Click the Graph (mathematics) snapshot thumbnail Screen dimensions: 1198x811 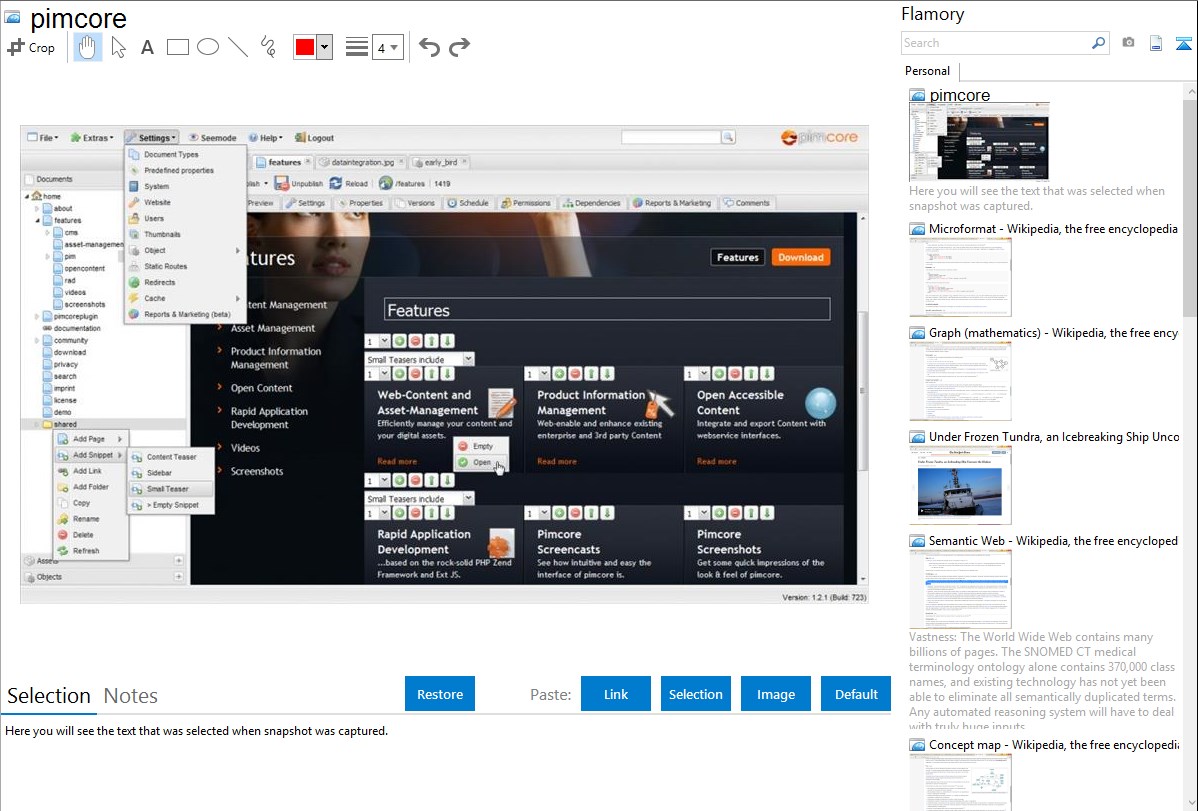(960, 381)
